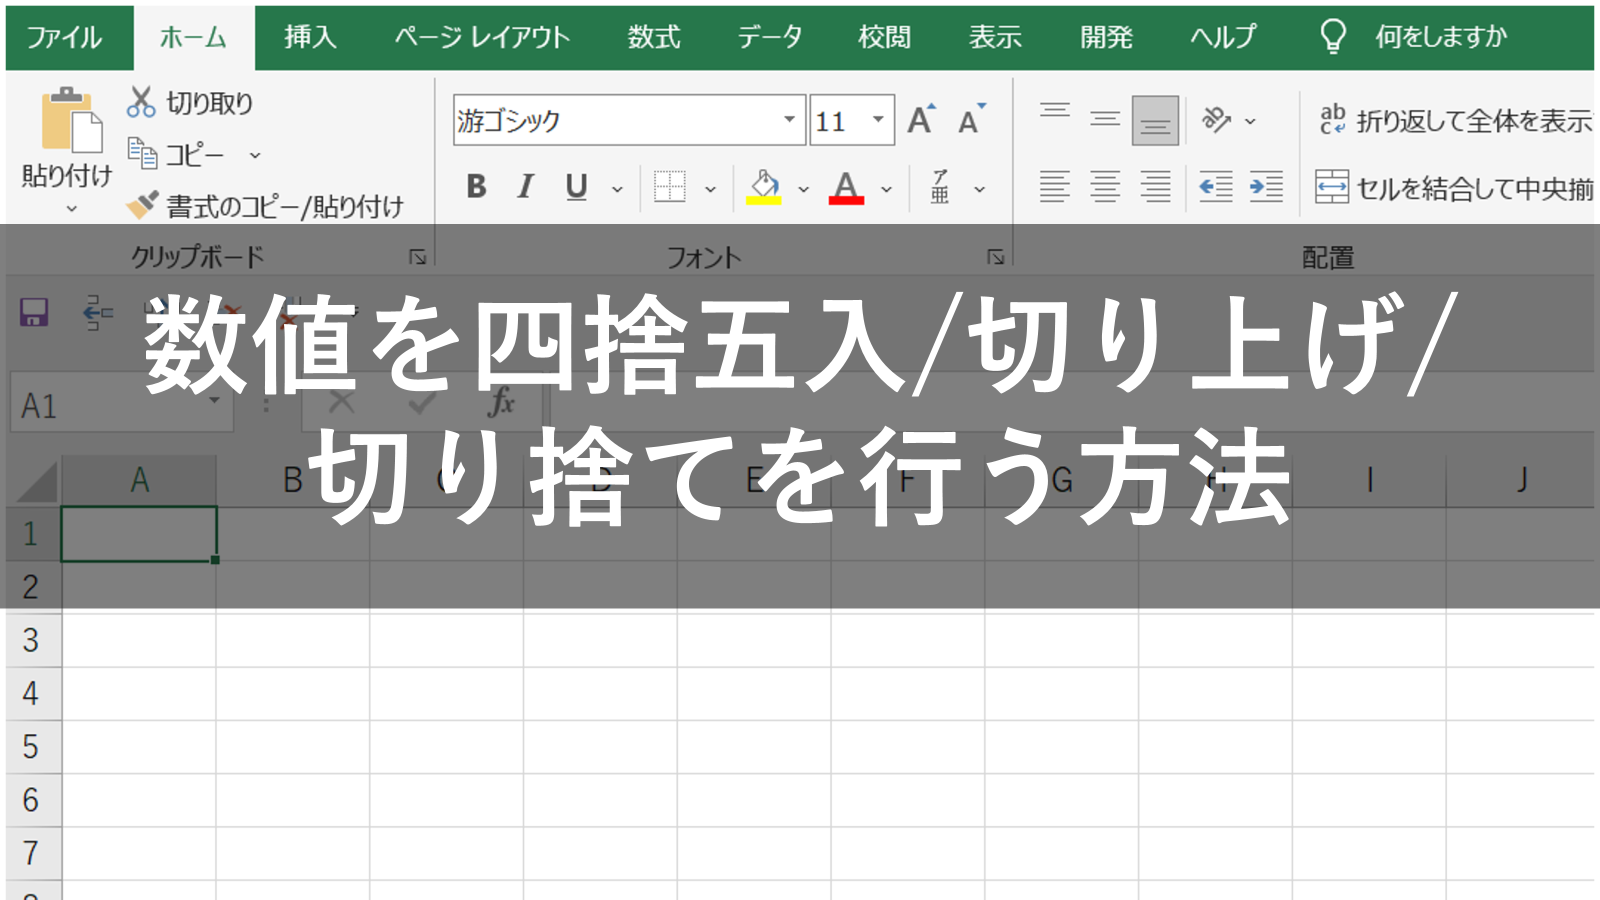This screenshot has height=900, width=1600.
Task: Align text left
Action: coord(1055,187)
